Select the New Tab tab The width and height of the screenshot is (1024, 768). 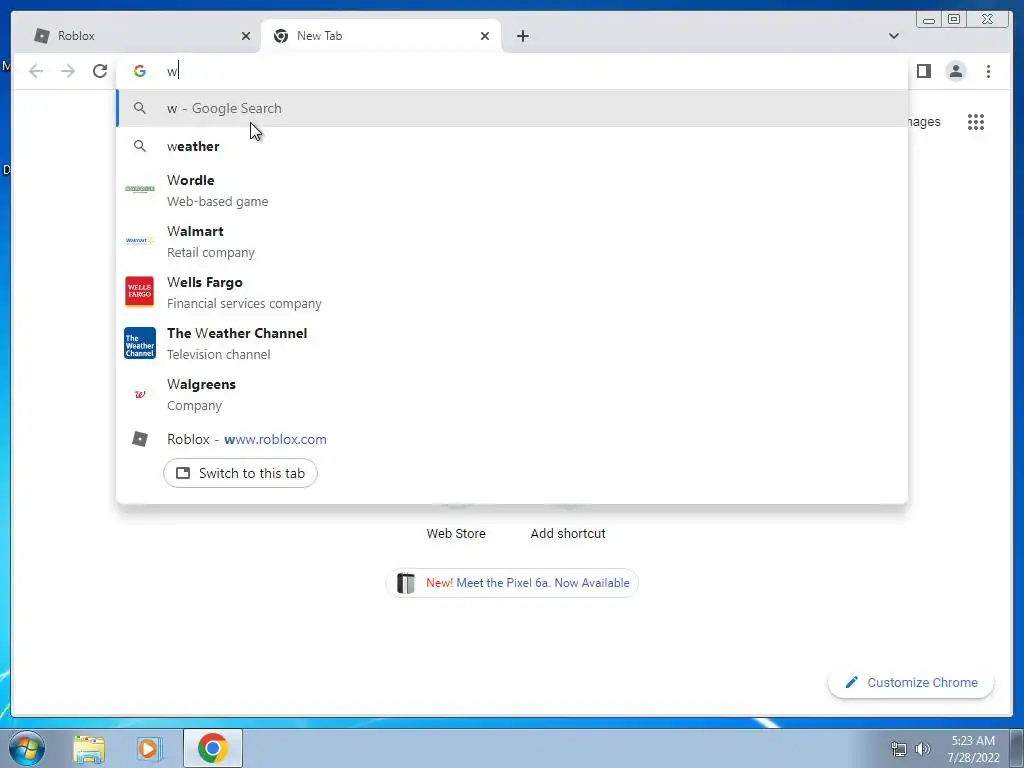click(381, 36)
